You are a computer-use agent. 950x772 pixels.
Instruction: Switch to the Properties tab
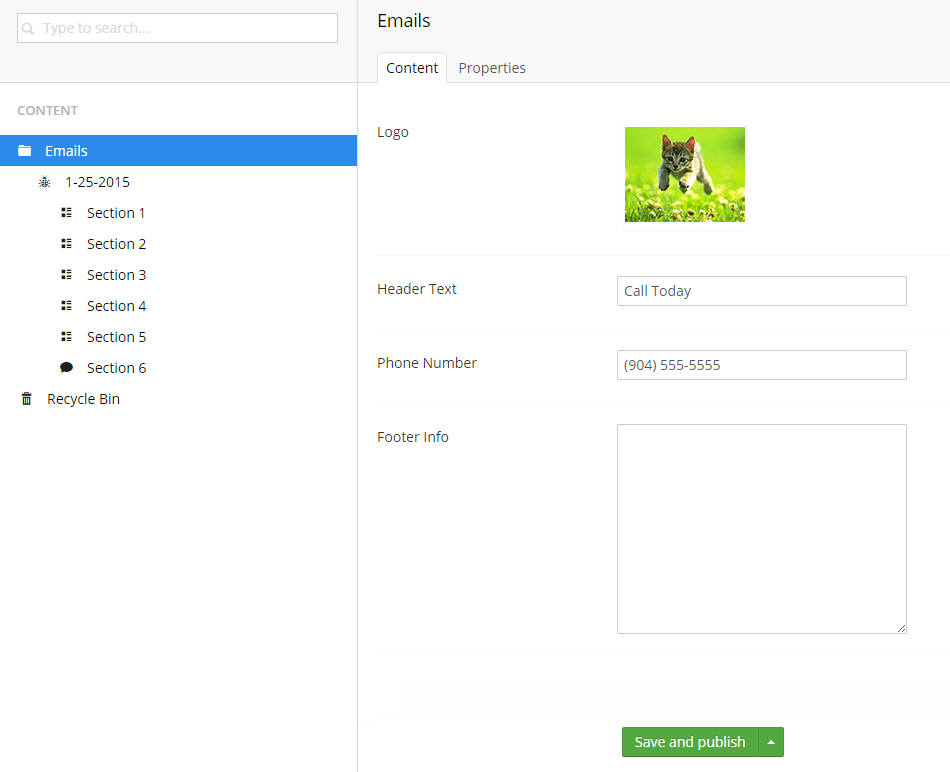[492, 68]
